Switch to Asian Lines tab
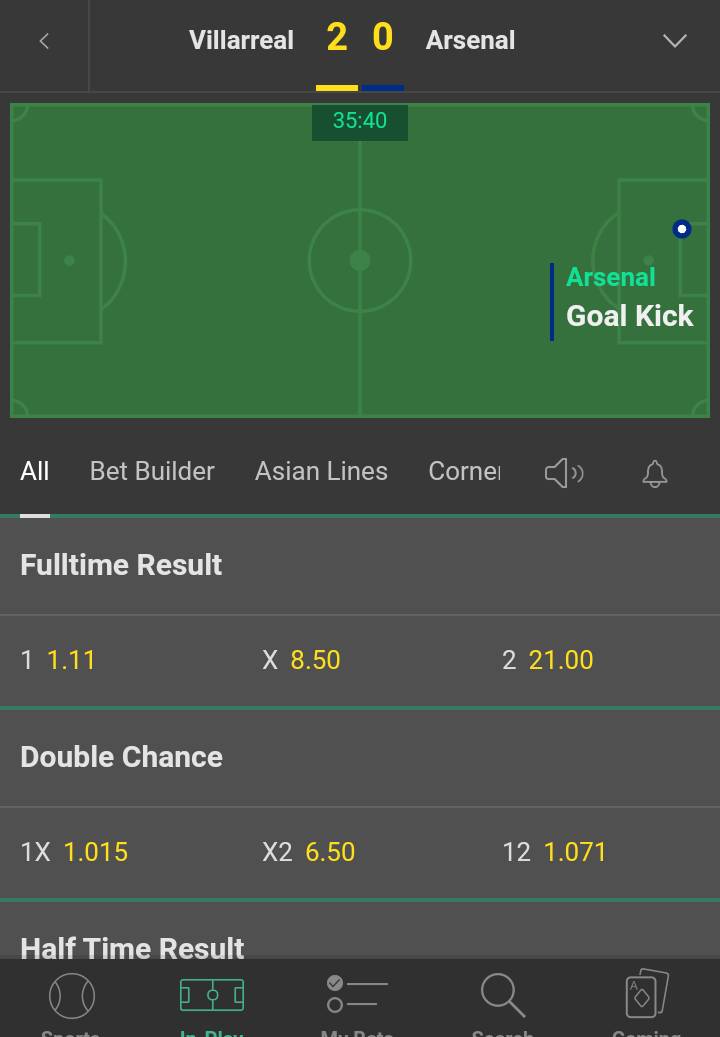The height and width of the screenshot is (1037, 720). [x=321, y=472]
